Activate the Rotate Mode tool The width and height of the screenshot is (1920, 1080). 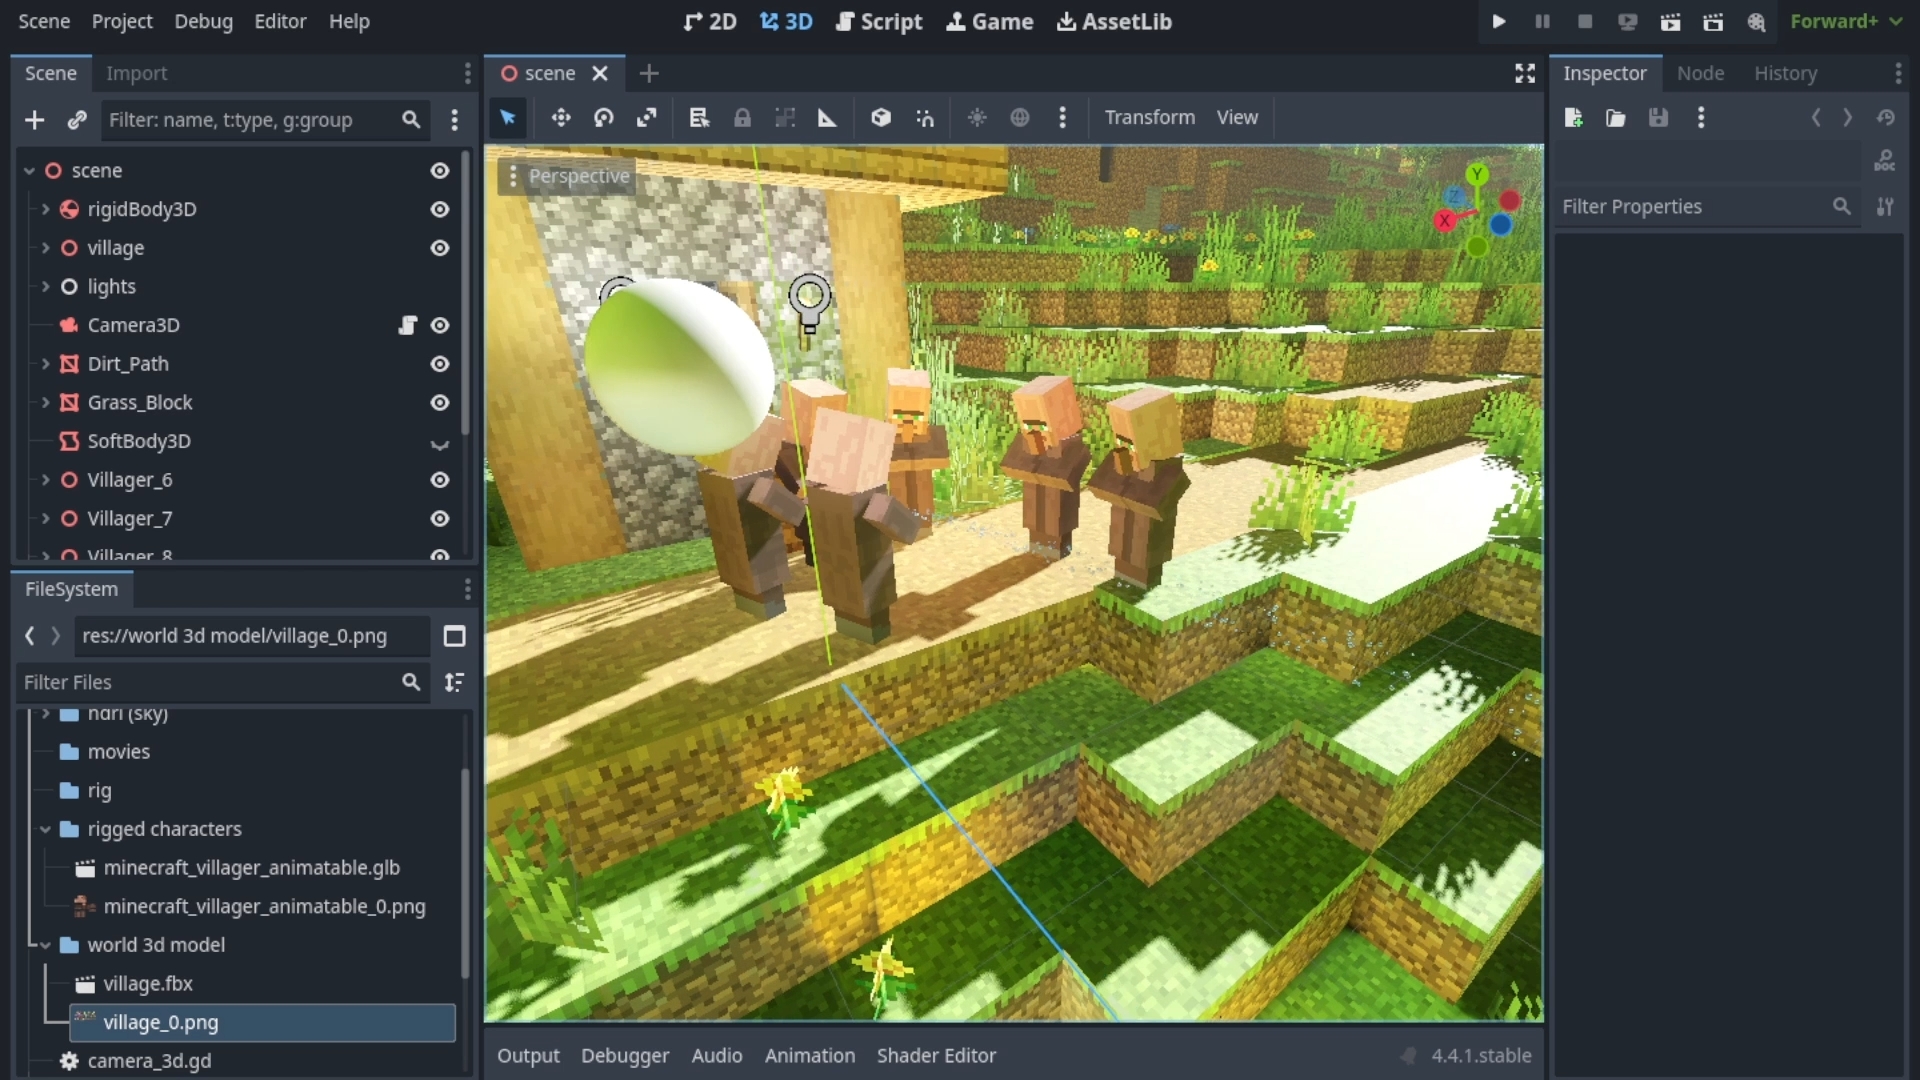click(x=604, y=118)
